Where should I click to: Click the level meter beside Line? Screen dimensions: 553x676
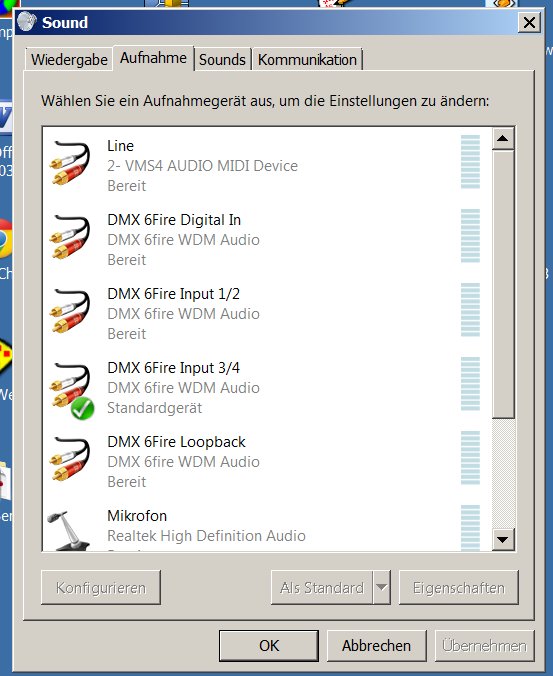470,162
